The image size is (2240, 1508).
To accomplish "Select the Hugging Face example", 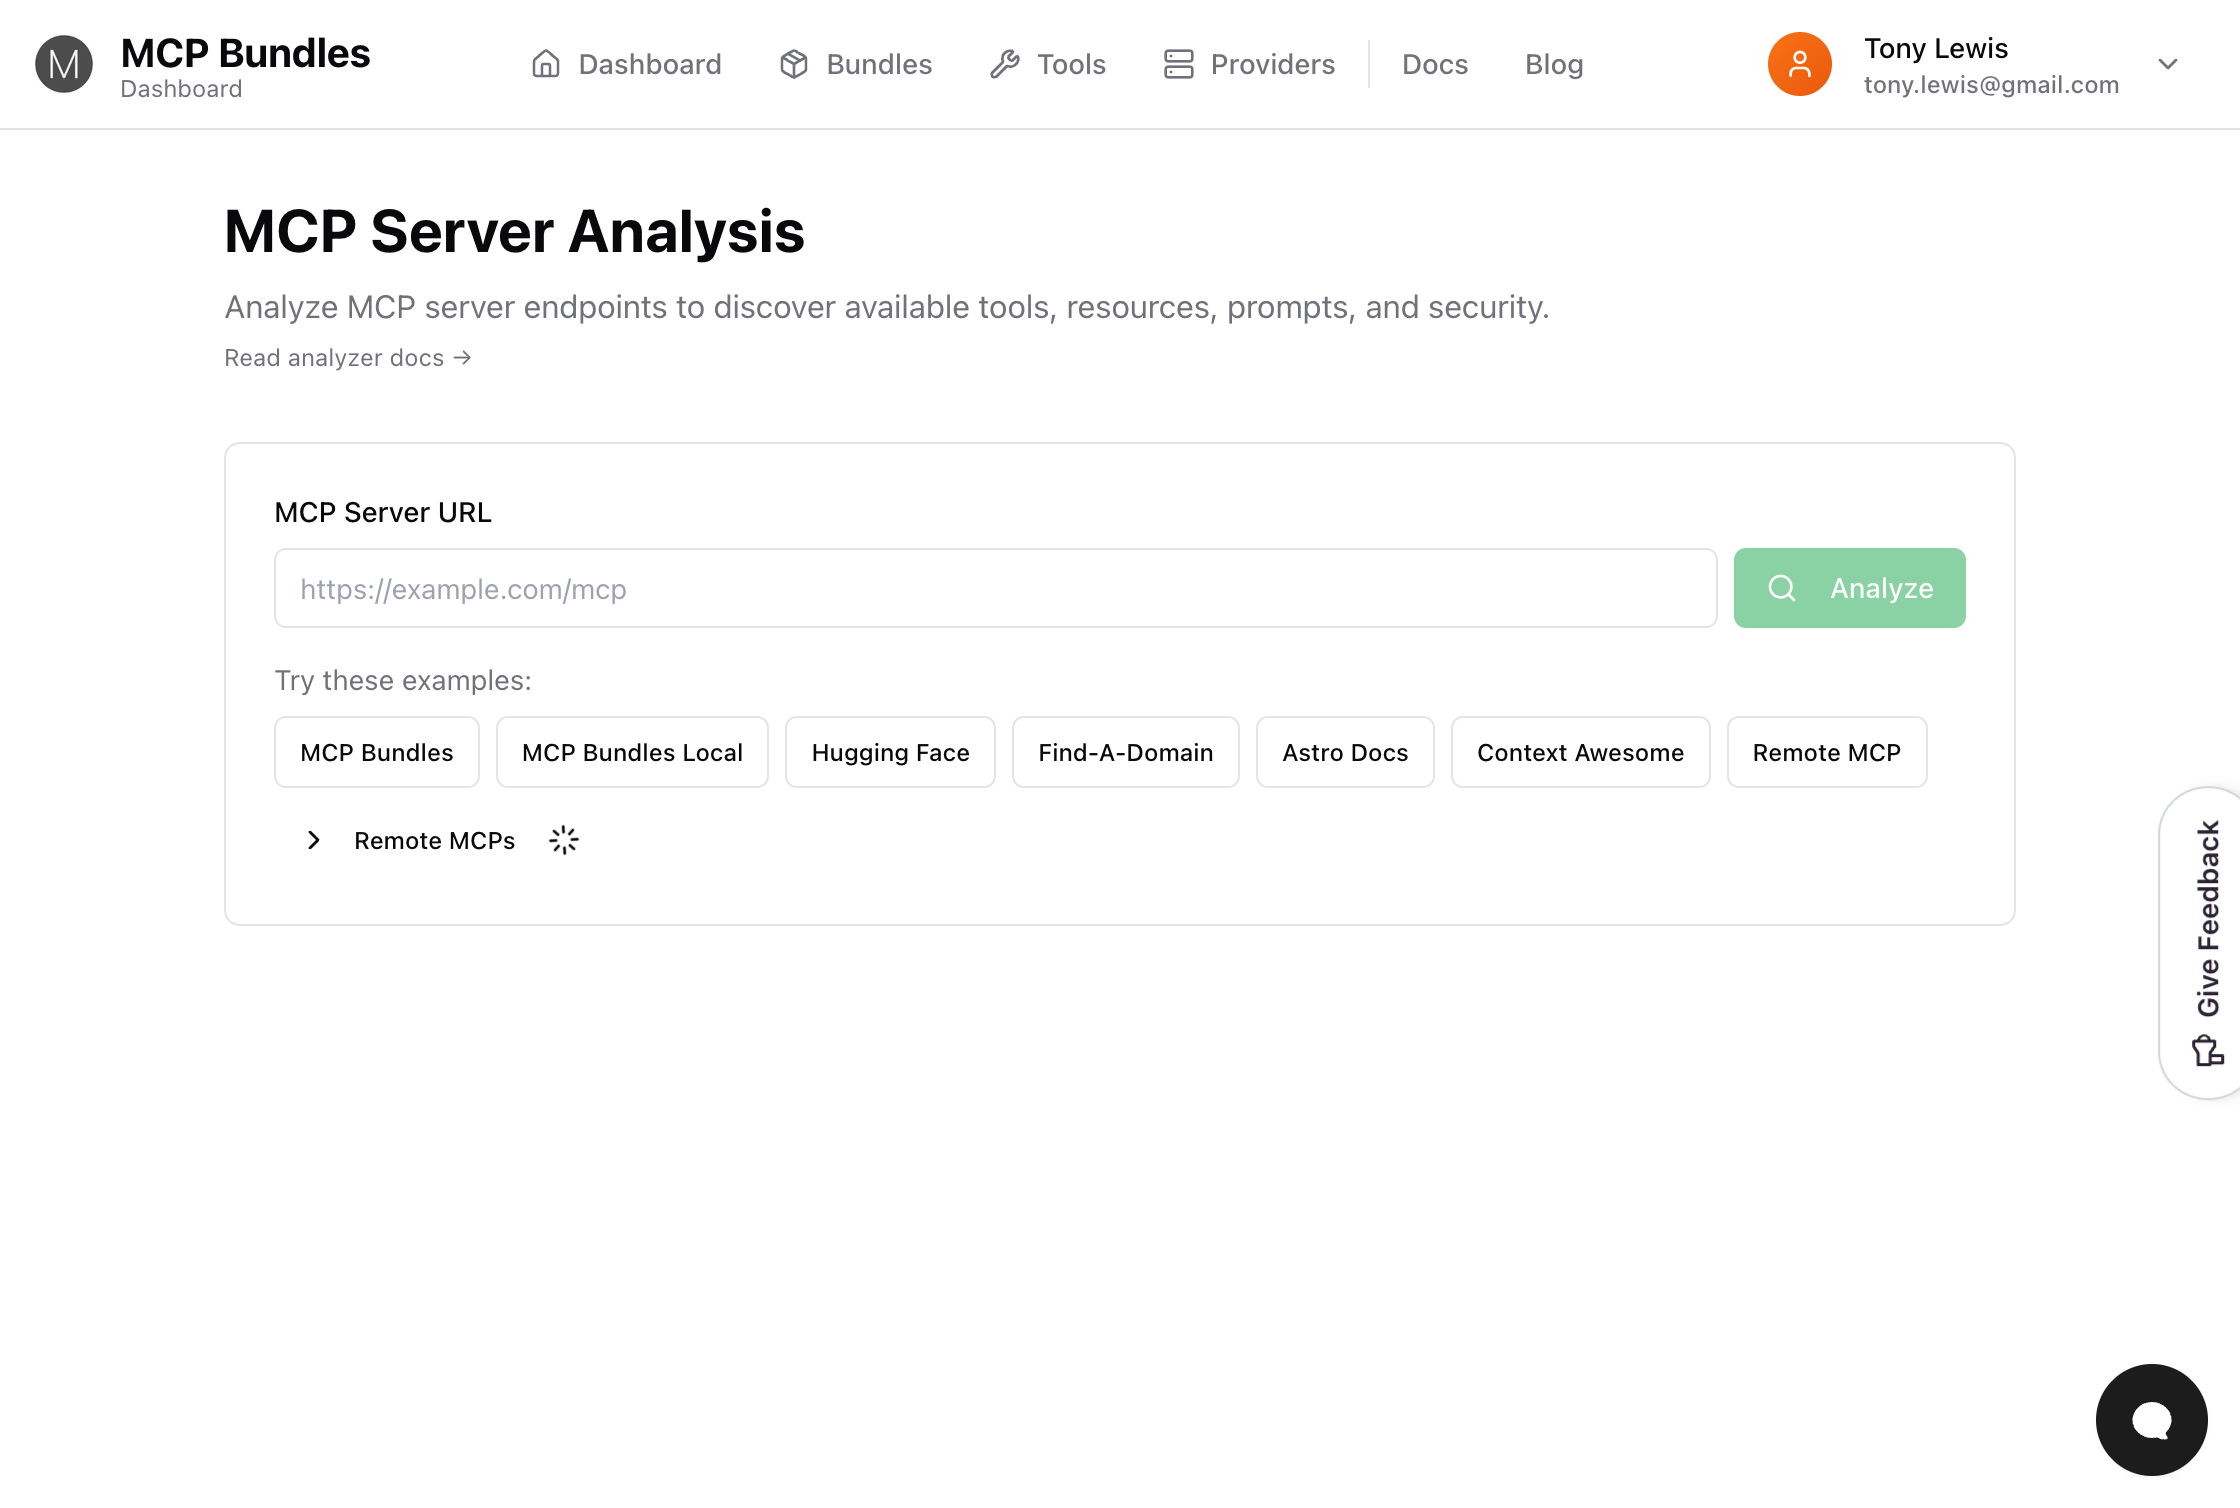I will 890,752.
